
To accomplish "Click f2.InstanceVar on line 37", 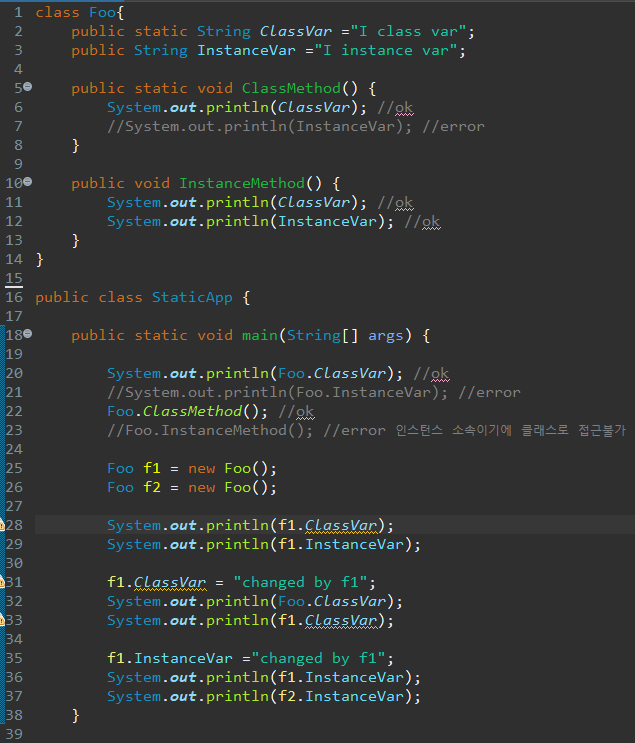I will tap(341, 696).
